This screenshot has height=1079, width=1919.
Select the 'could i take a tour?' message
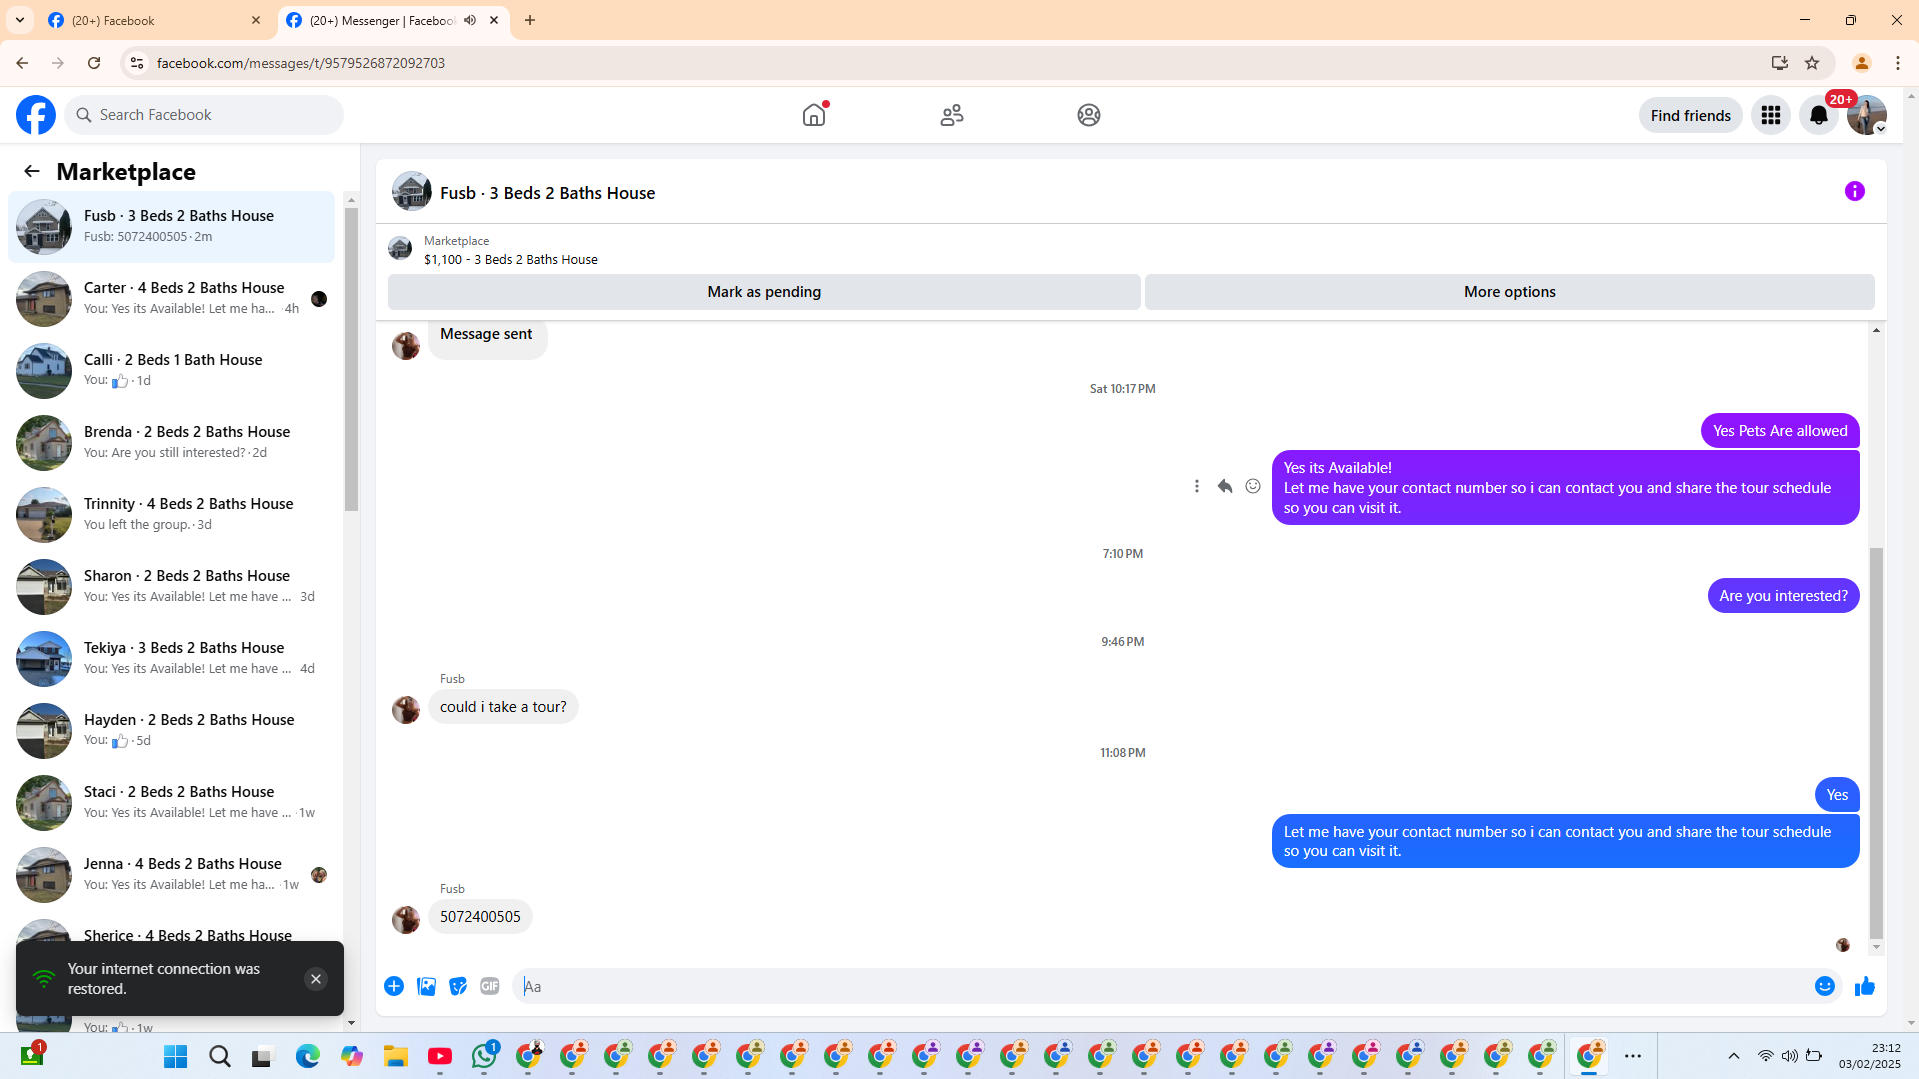tap(503, 707)
